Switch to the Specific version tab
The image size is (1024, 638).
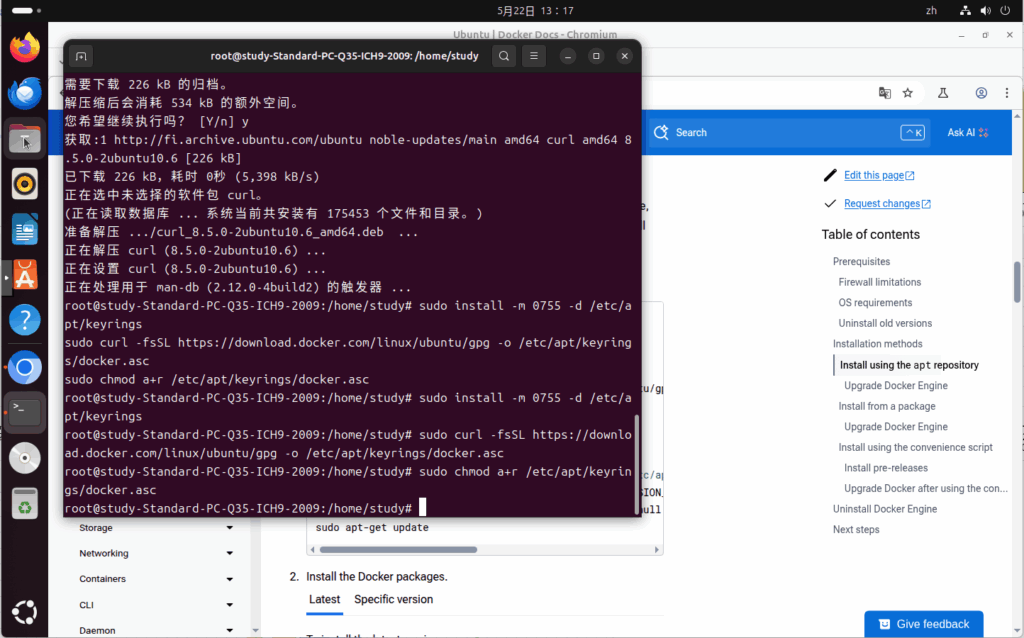tap(393, 599)
